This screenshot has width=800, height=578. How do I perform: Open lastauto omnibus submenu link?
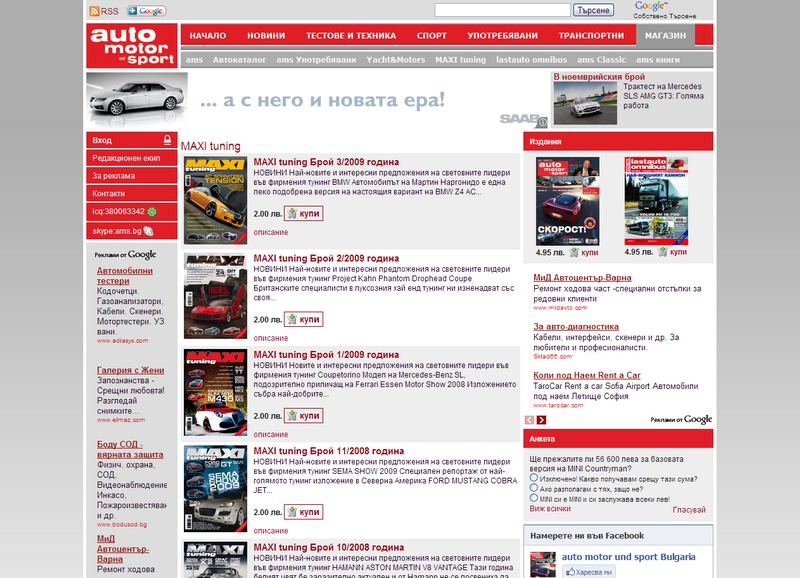click(x=531, y=60)
